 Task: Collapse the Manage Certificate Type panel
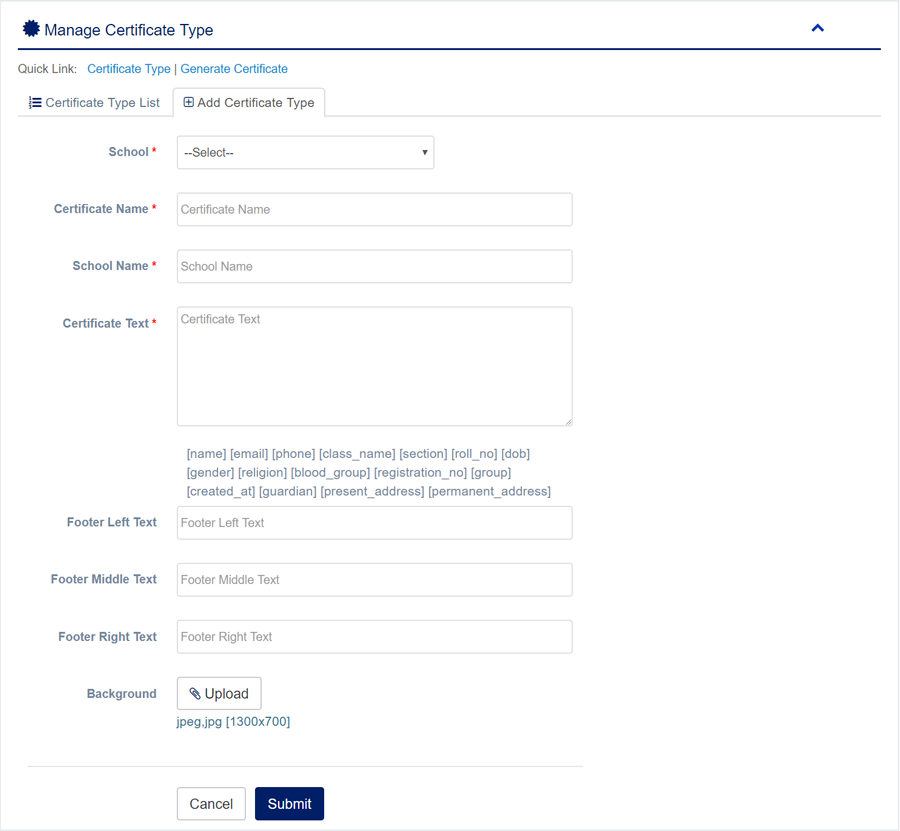(817, 29)
